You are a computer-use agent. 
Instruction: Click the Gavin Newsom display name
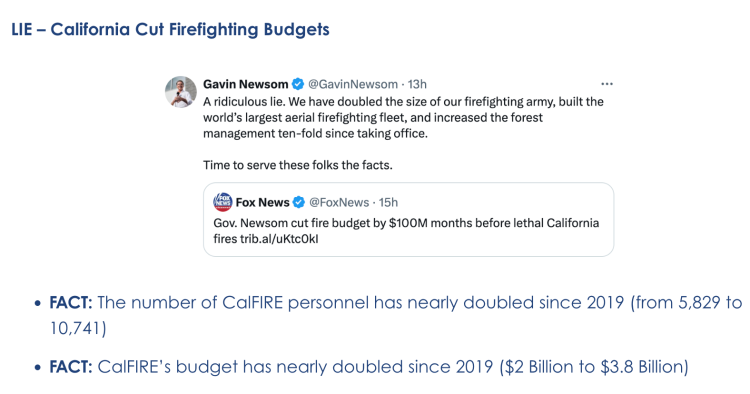245,84
